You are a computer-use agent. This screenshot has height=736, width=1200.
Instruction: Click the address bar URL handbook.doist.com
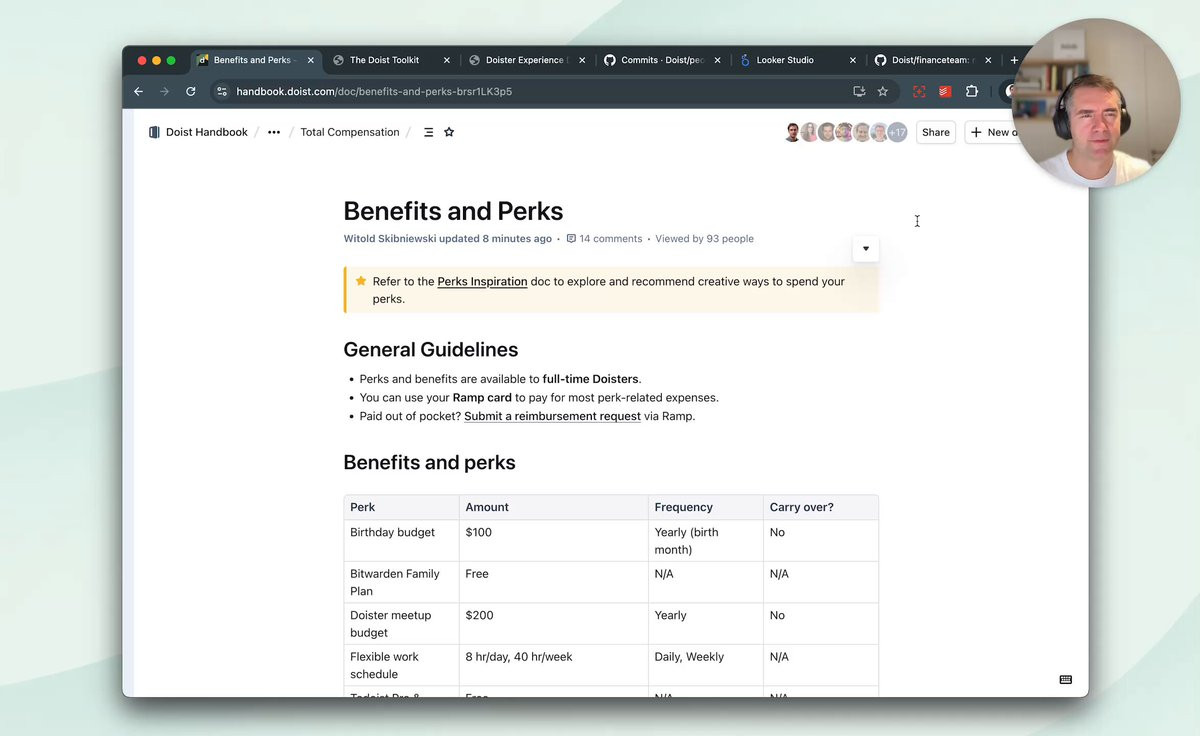click(374, 91)
